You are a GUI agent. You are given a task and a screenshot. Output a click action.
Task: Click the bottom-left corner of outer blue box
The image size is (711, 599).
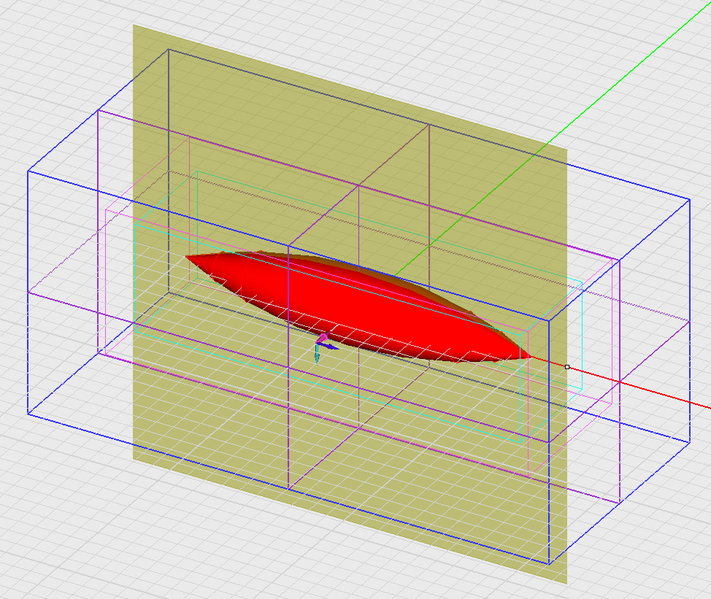(x=28, y=414)
